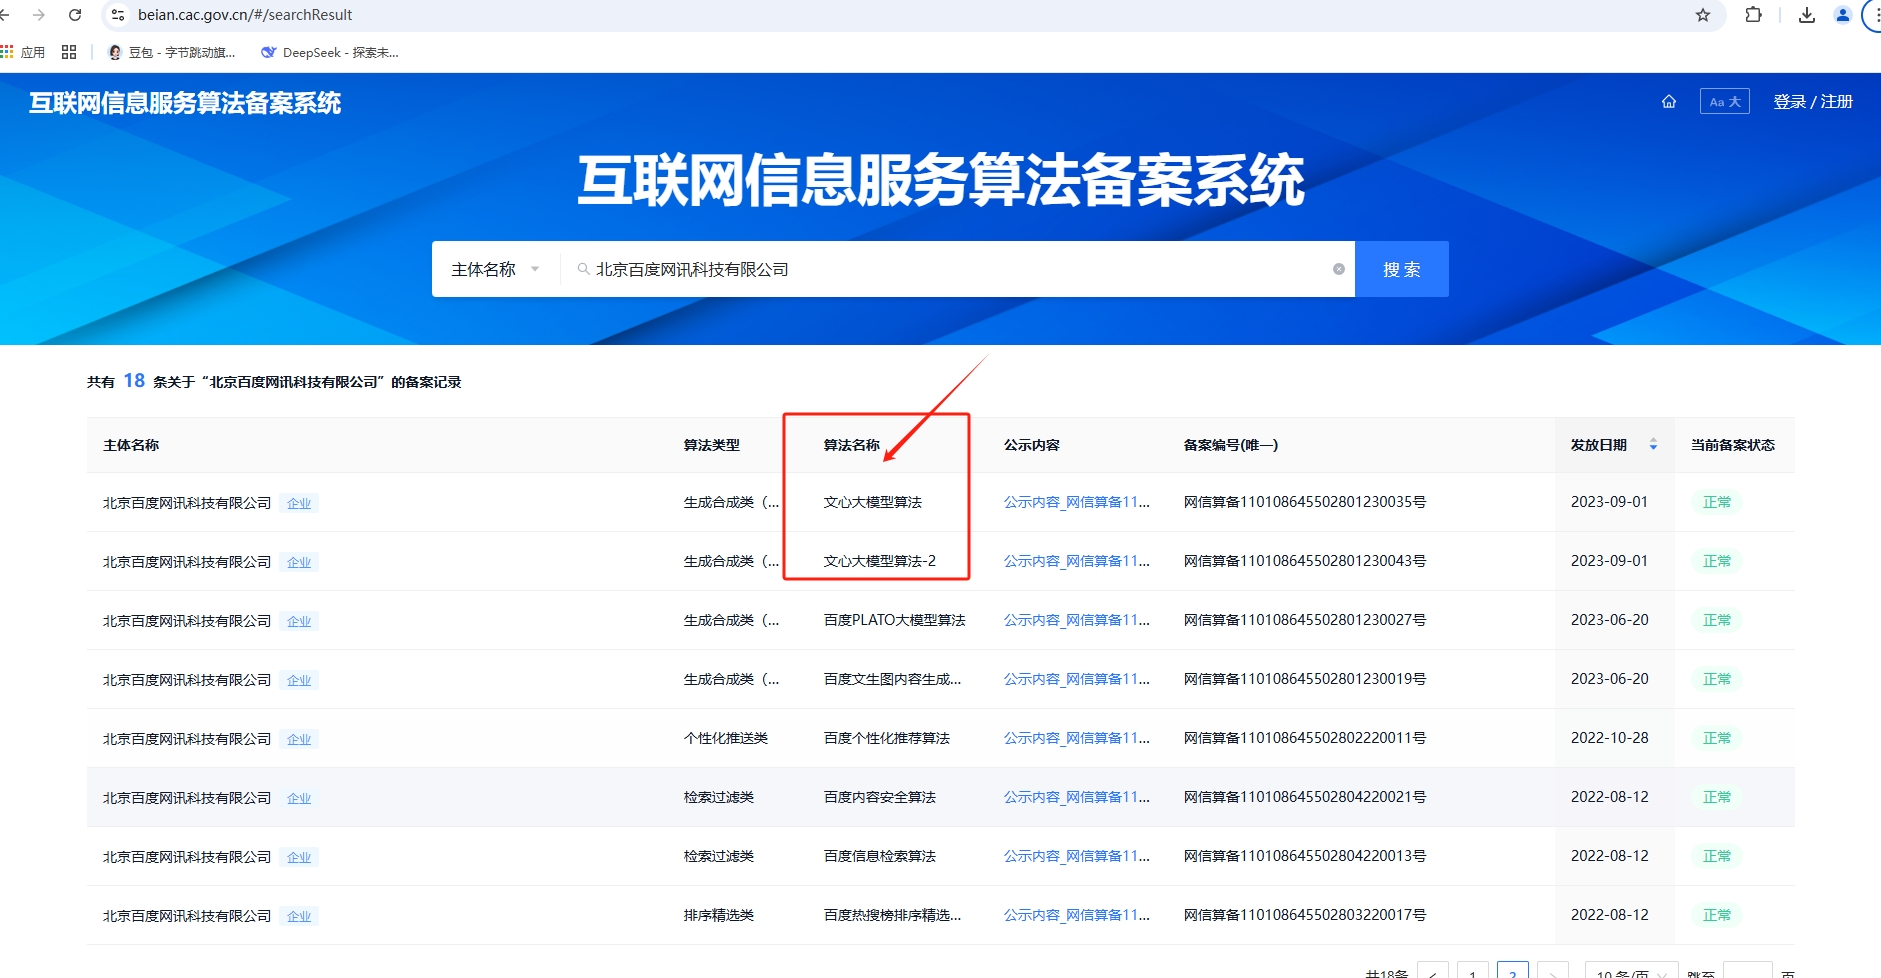Click 检索过滤类 type in 百度内容安全算法 row
The image size is (1881, 978).
coord(719,797)
